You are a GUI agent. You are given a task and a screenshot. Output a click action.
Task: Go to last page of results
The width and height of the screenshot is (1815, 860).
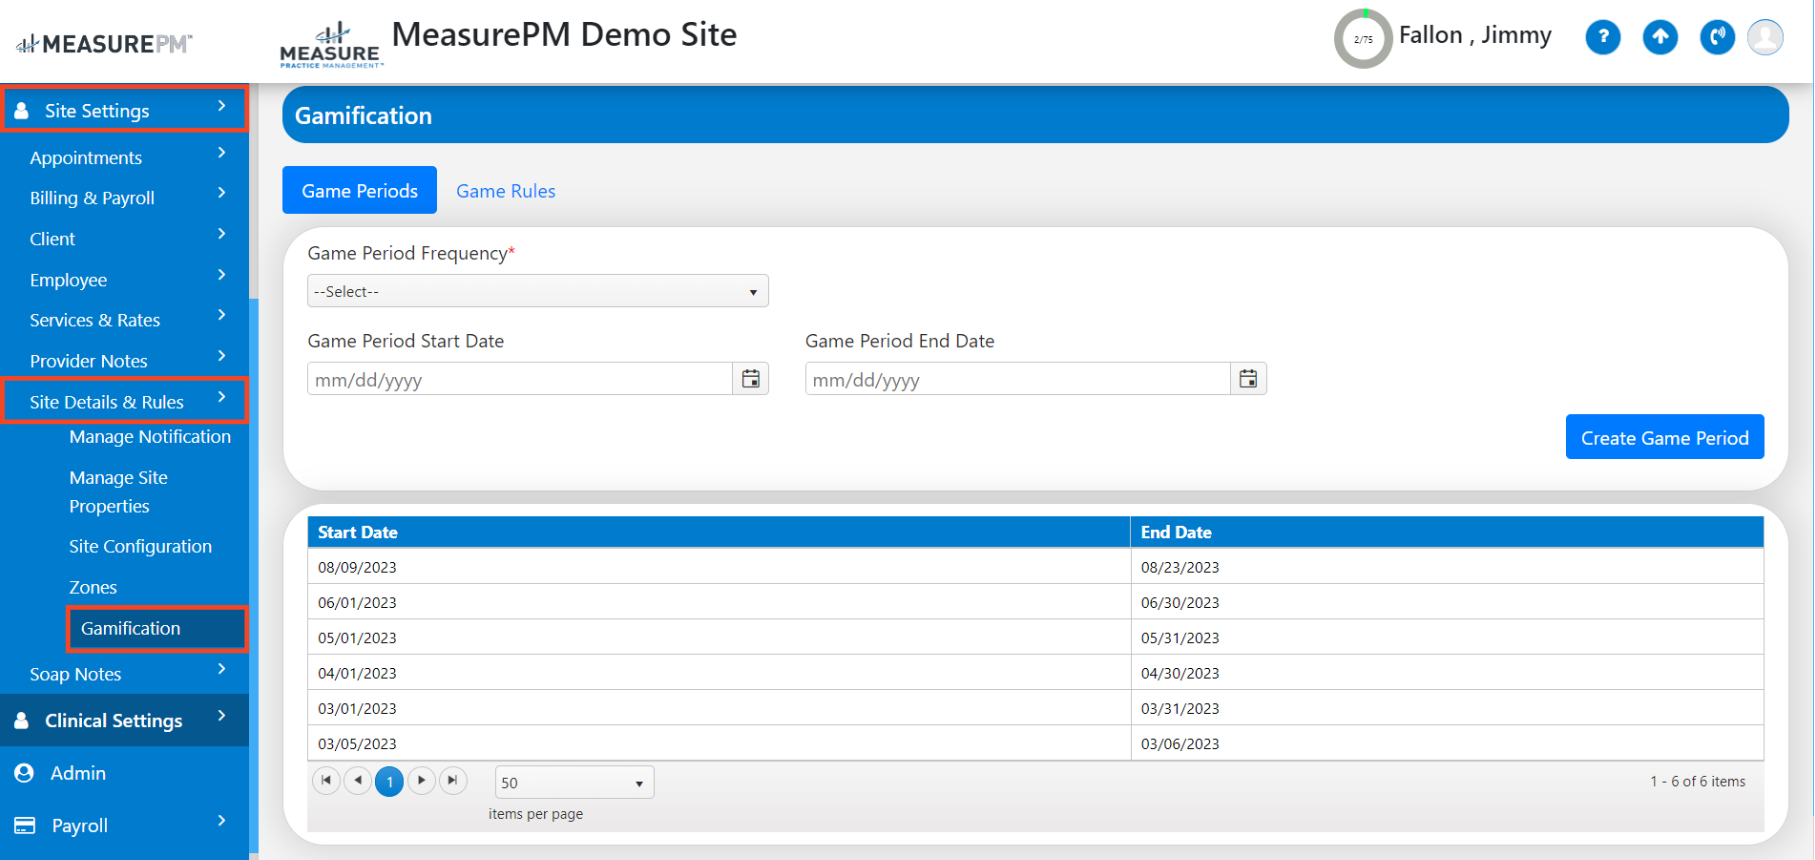453,780
